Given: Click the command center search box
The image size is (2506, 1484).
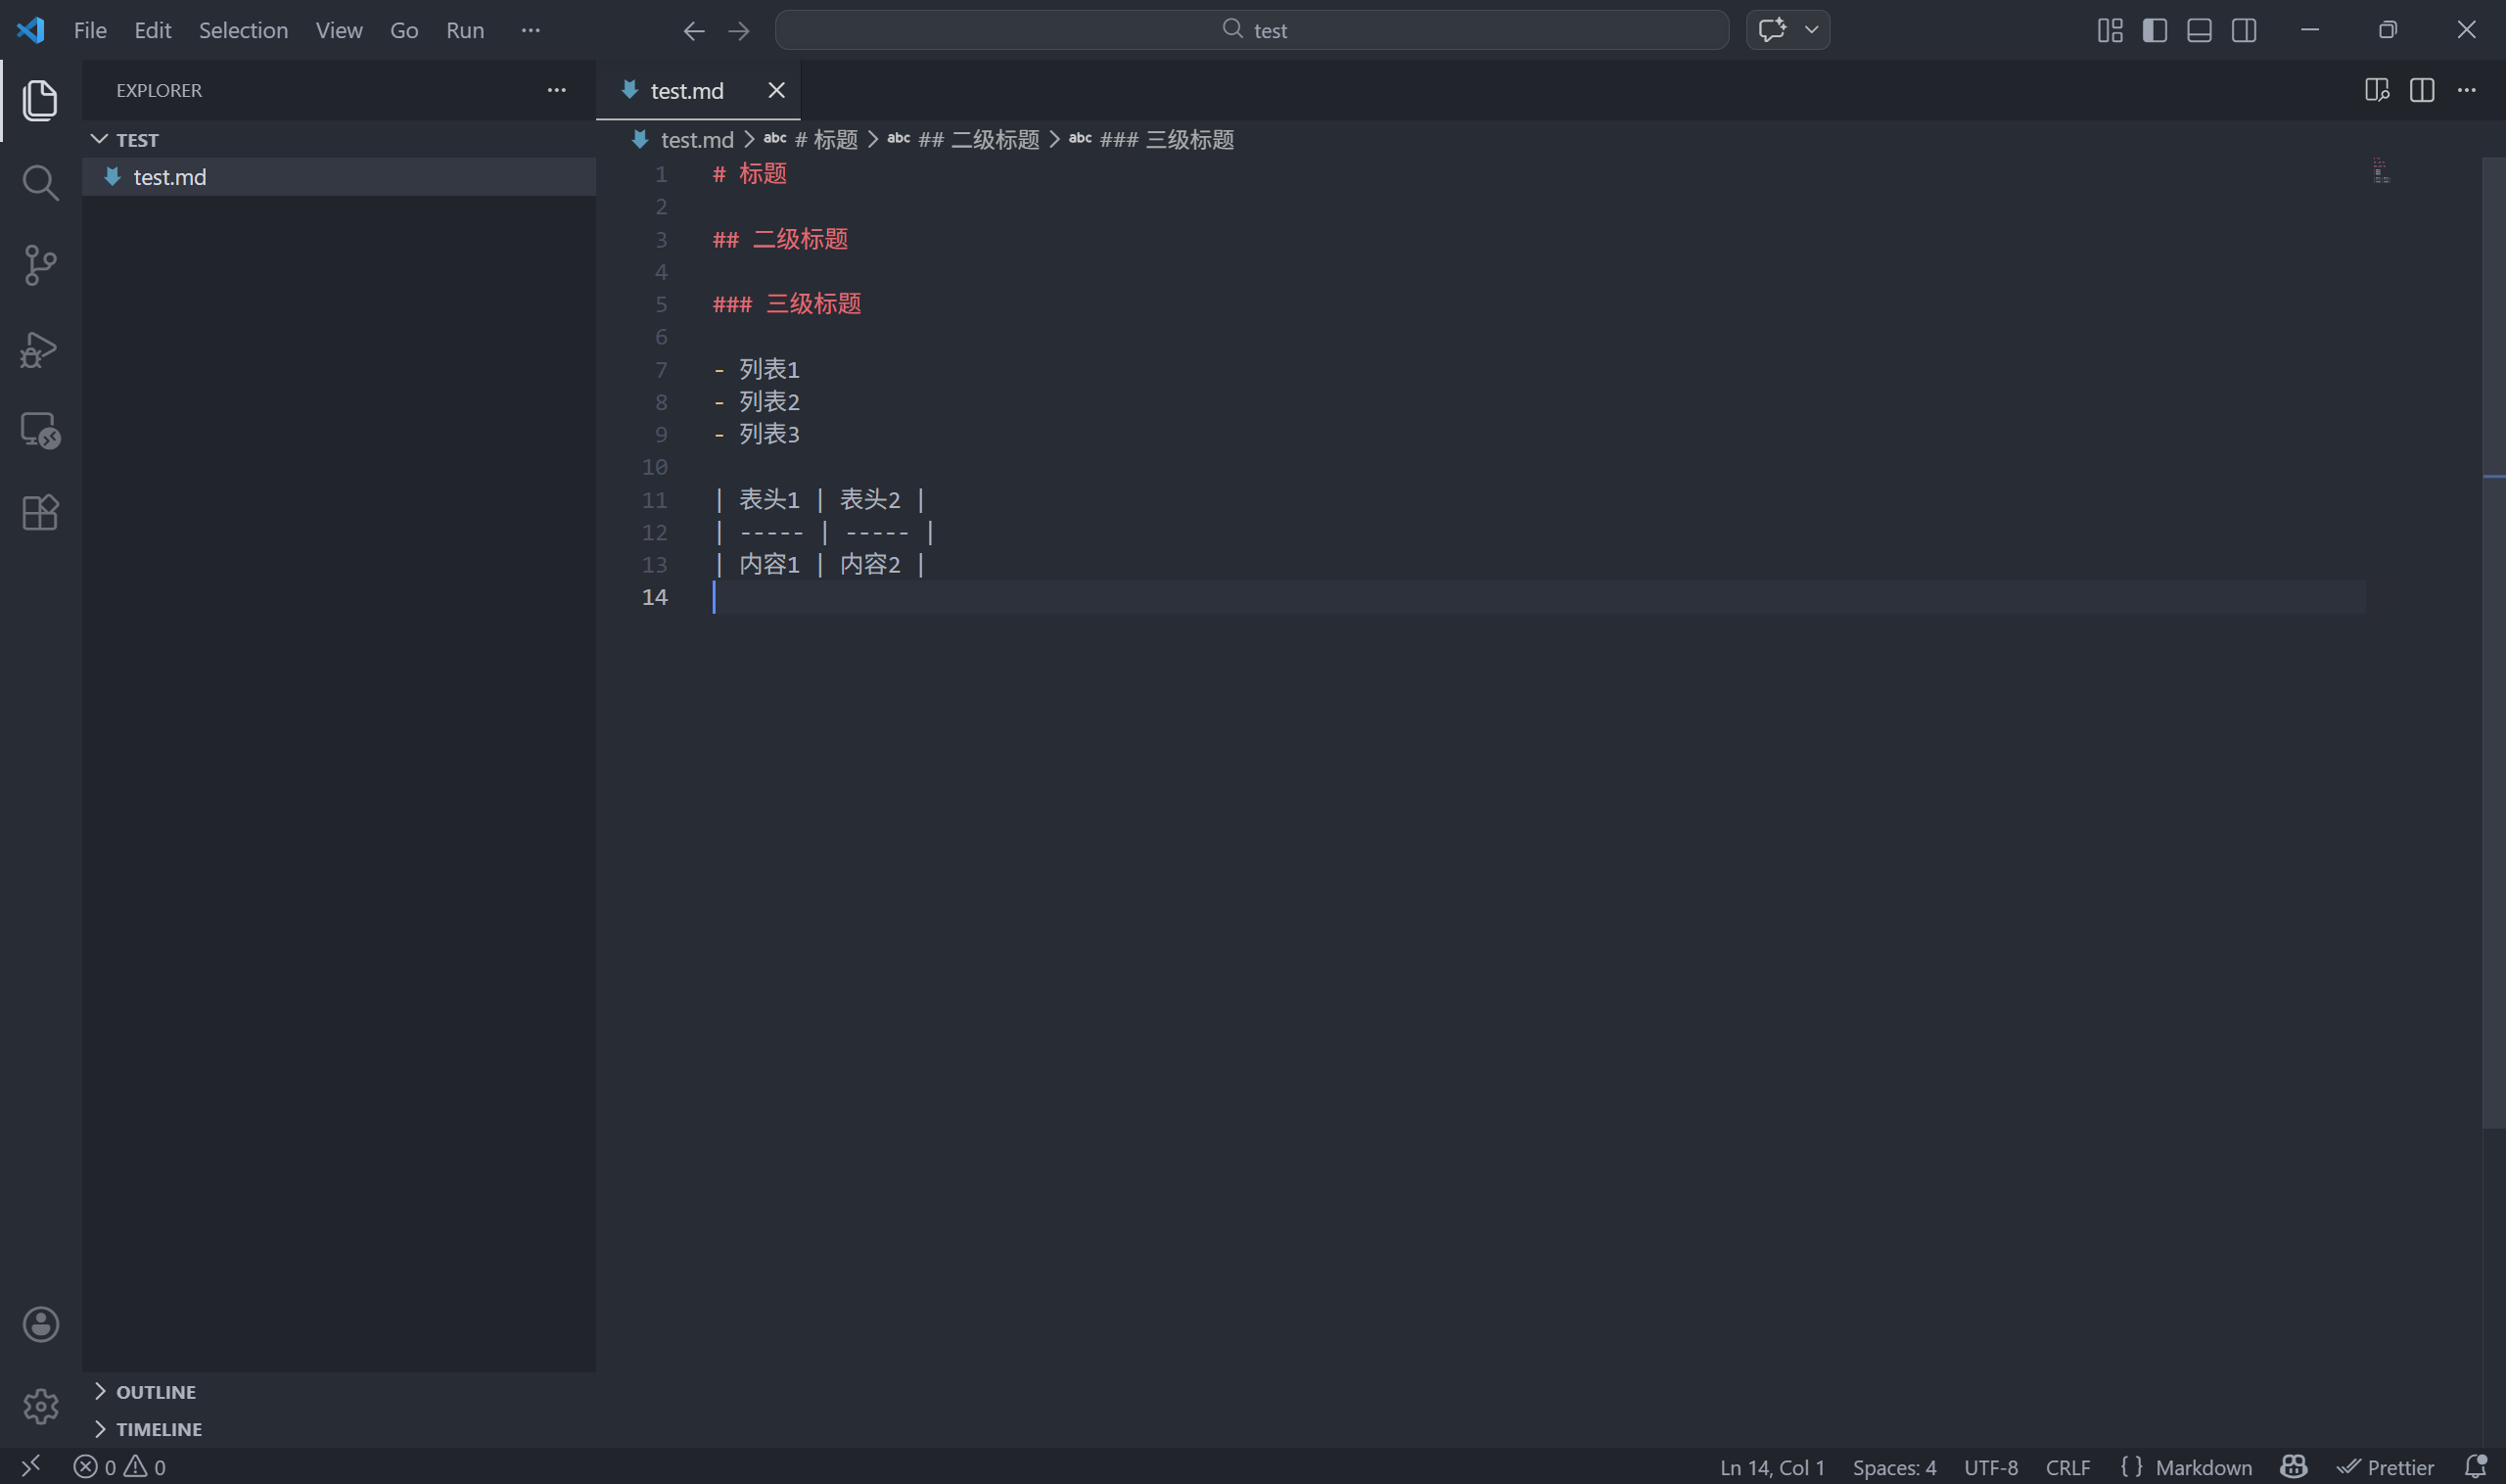Looking at the screenshot, I should click(x=1252, y=30).
